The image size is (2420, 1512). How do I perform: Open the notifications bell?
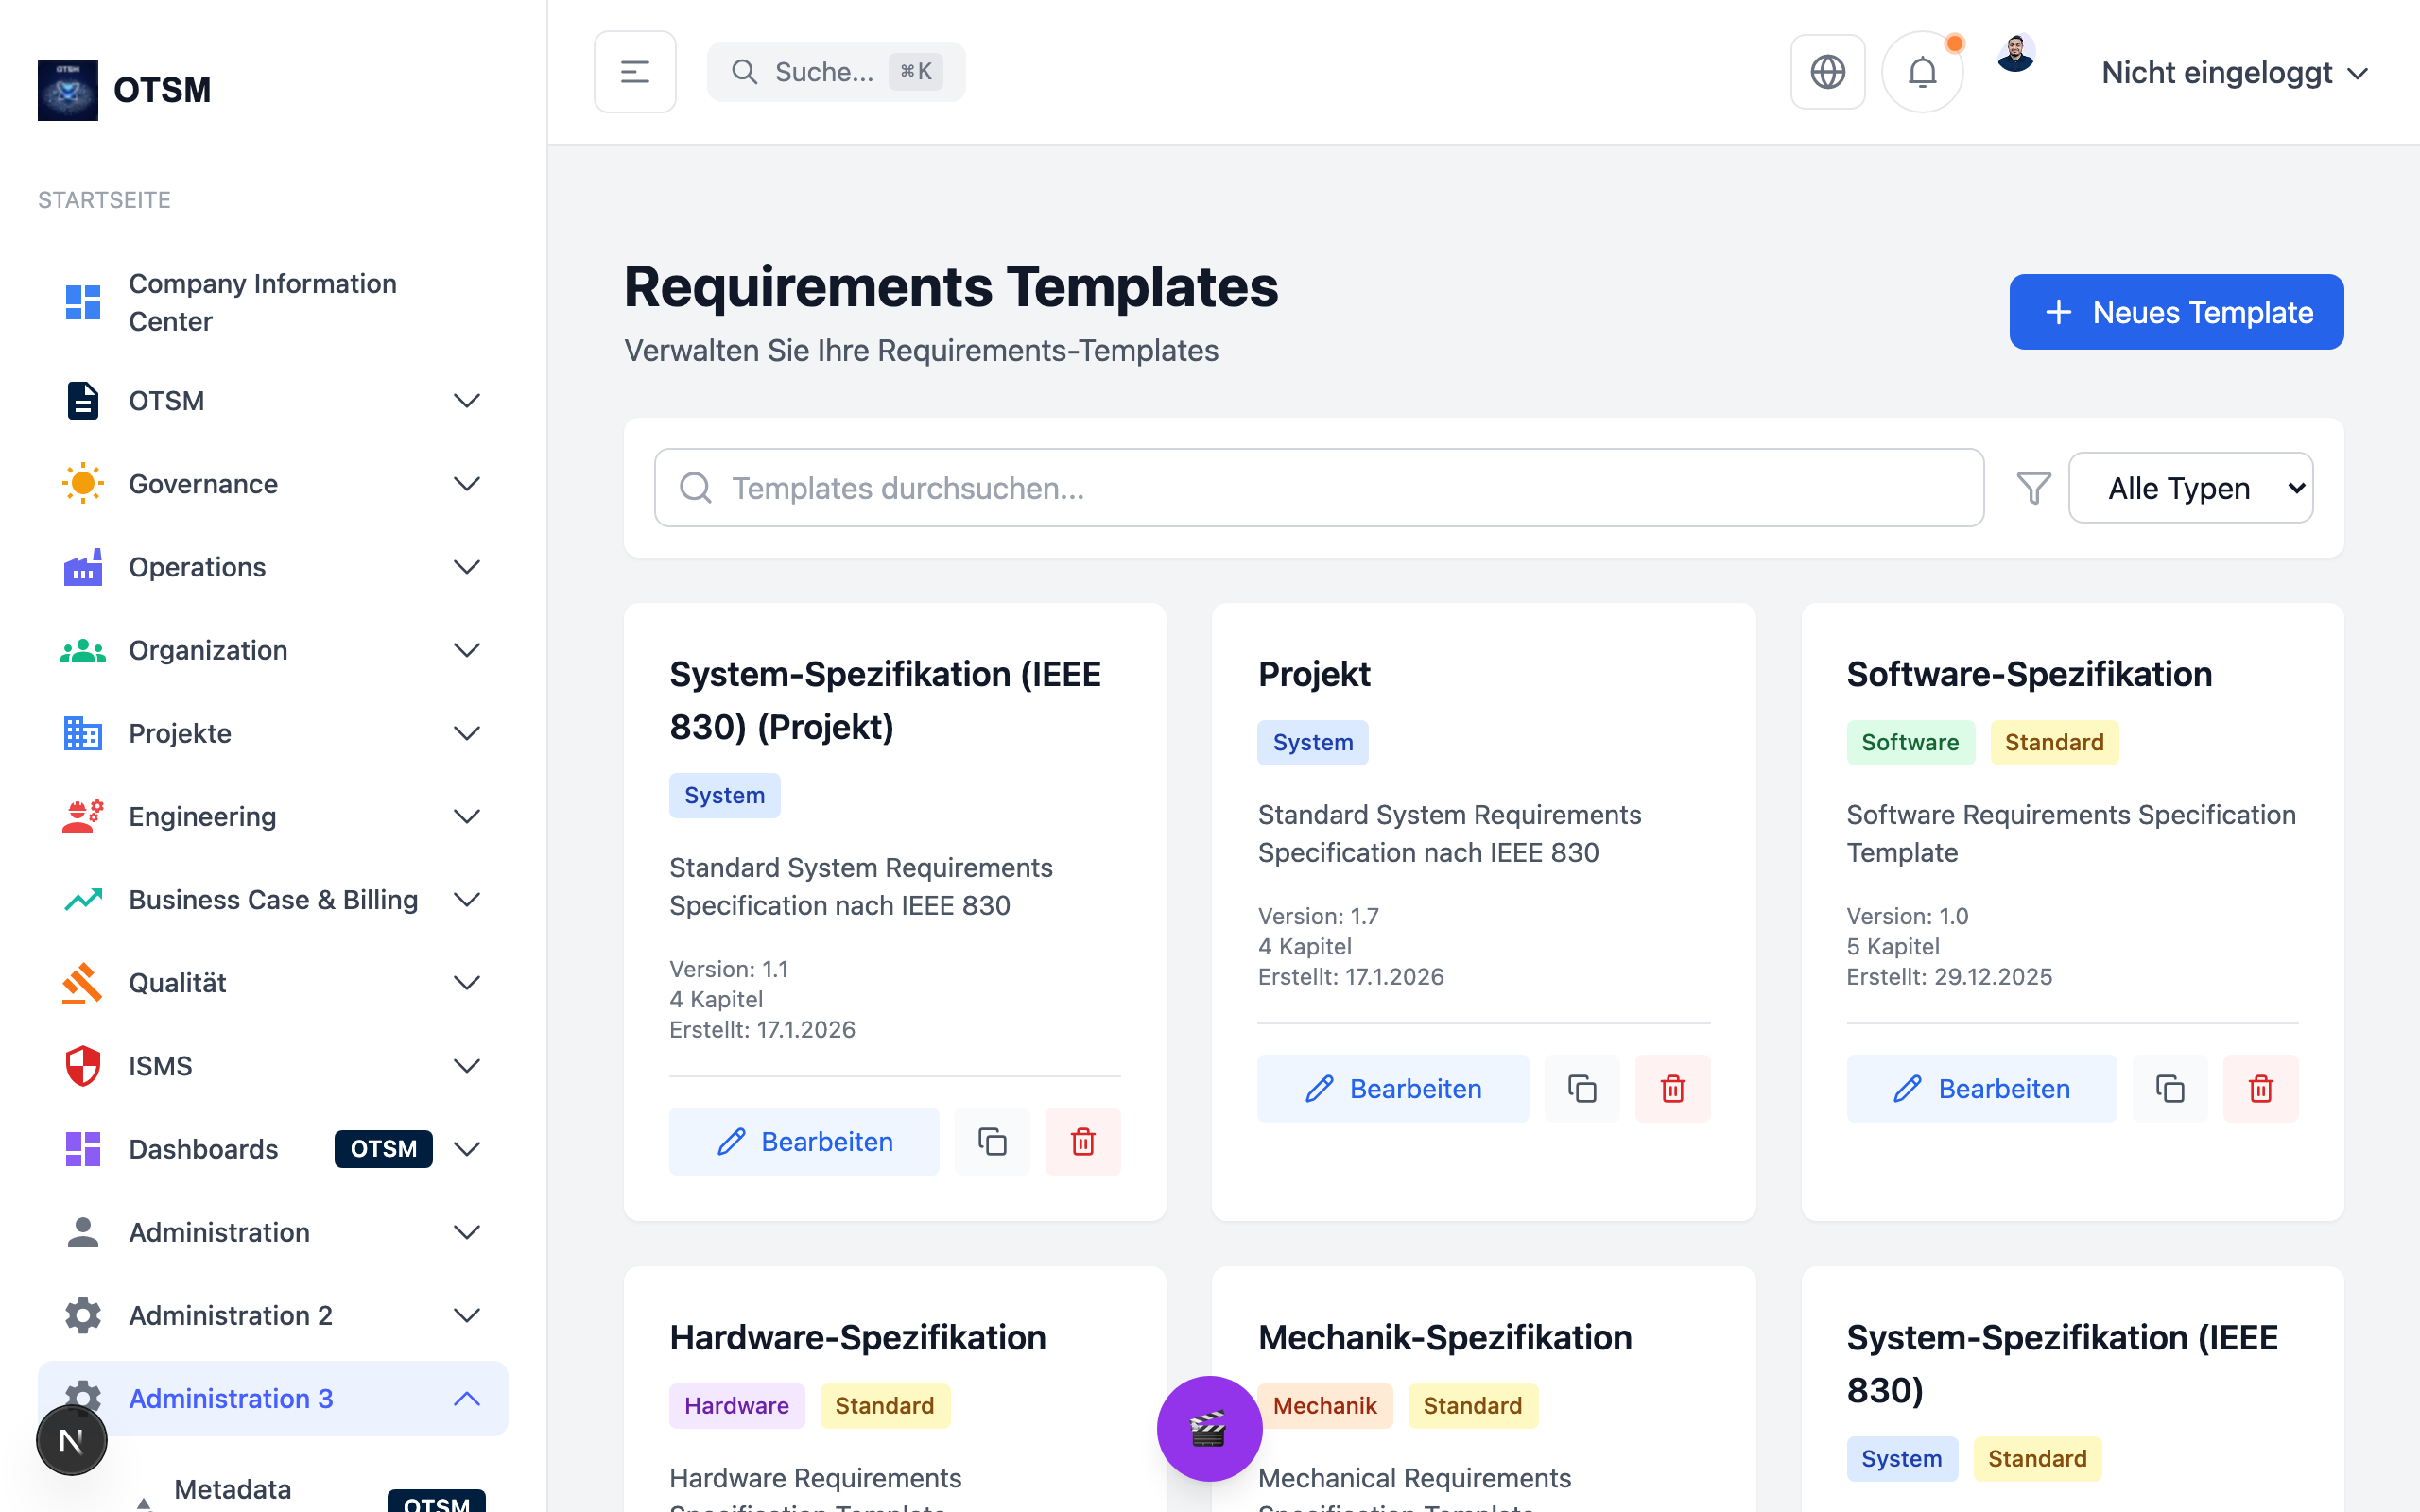click(x=1921, y=72)
